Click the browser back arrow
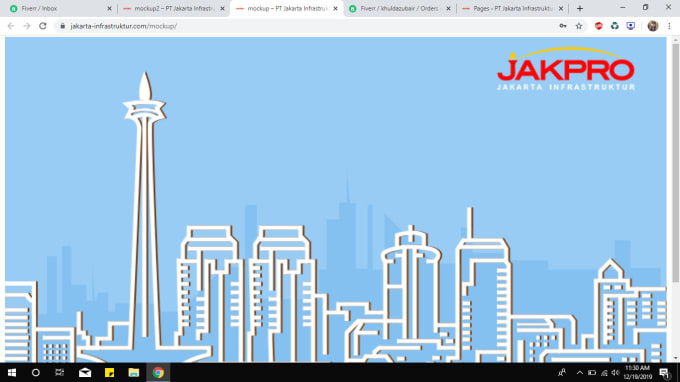The image size is (680, 382). (11, 26)
